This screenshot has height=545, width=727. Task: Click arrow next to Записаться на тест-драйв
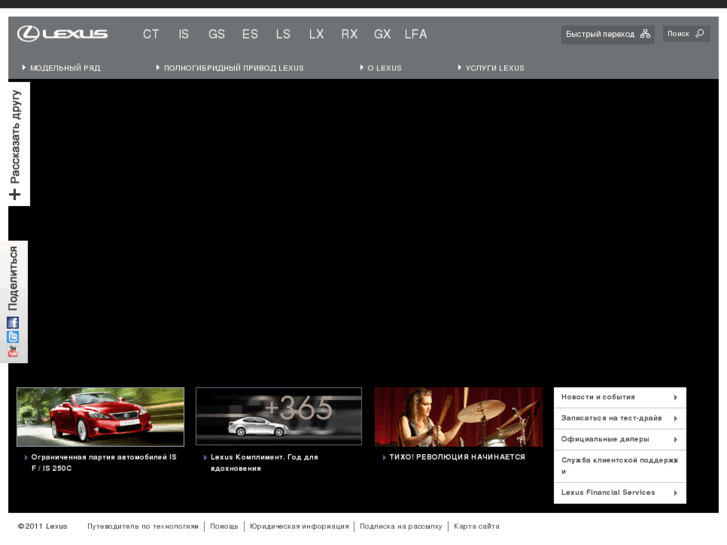(676, 418)
